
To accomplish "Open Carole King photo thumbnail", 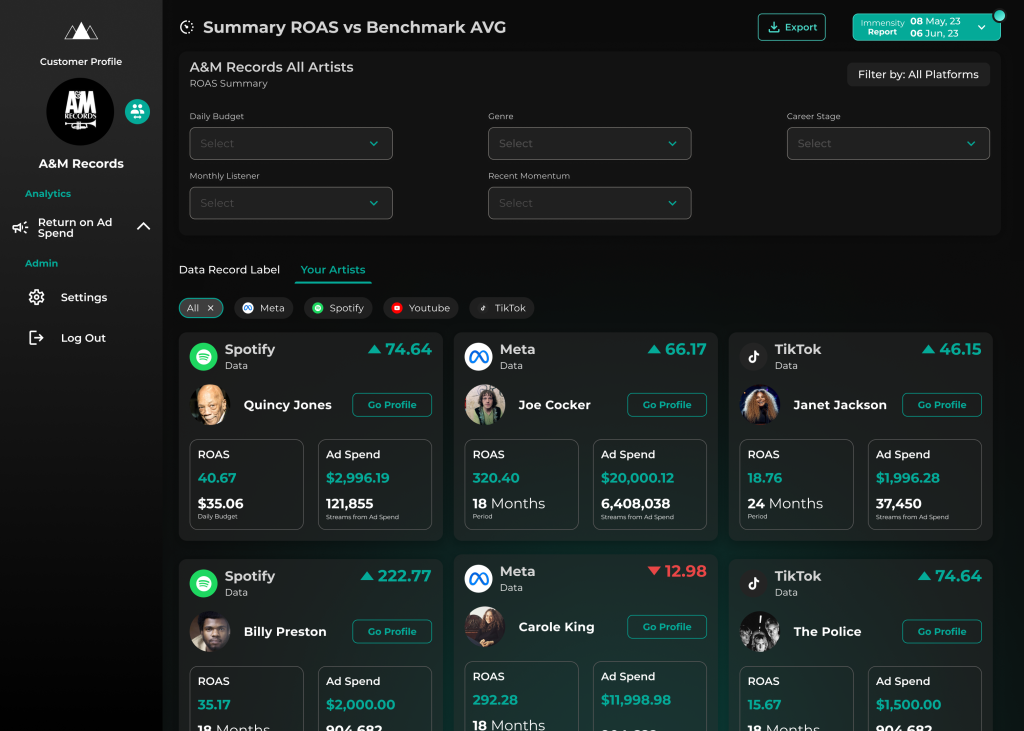I will [485, 626].
